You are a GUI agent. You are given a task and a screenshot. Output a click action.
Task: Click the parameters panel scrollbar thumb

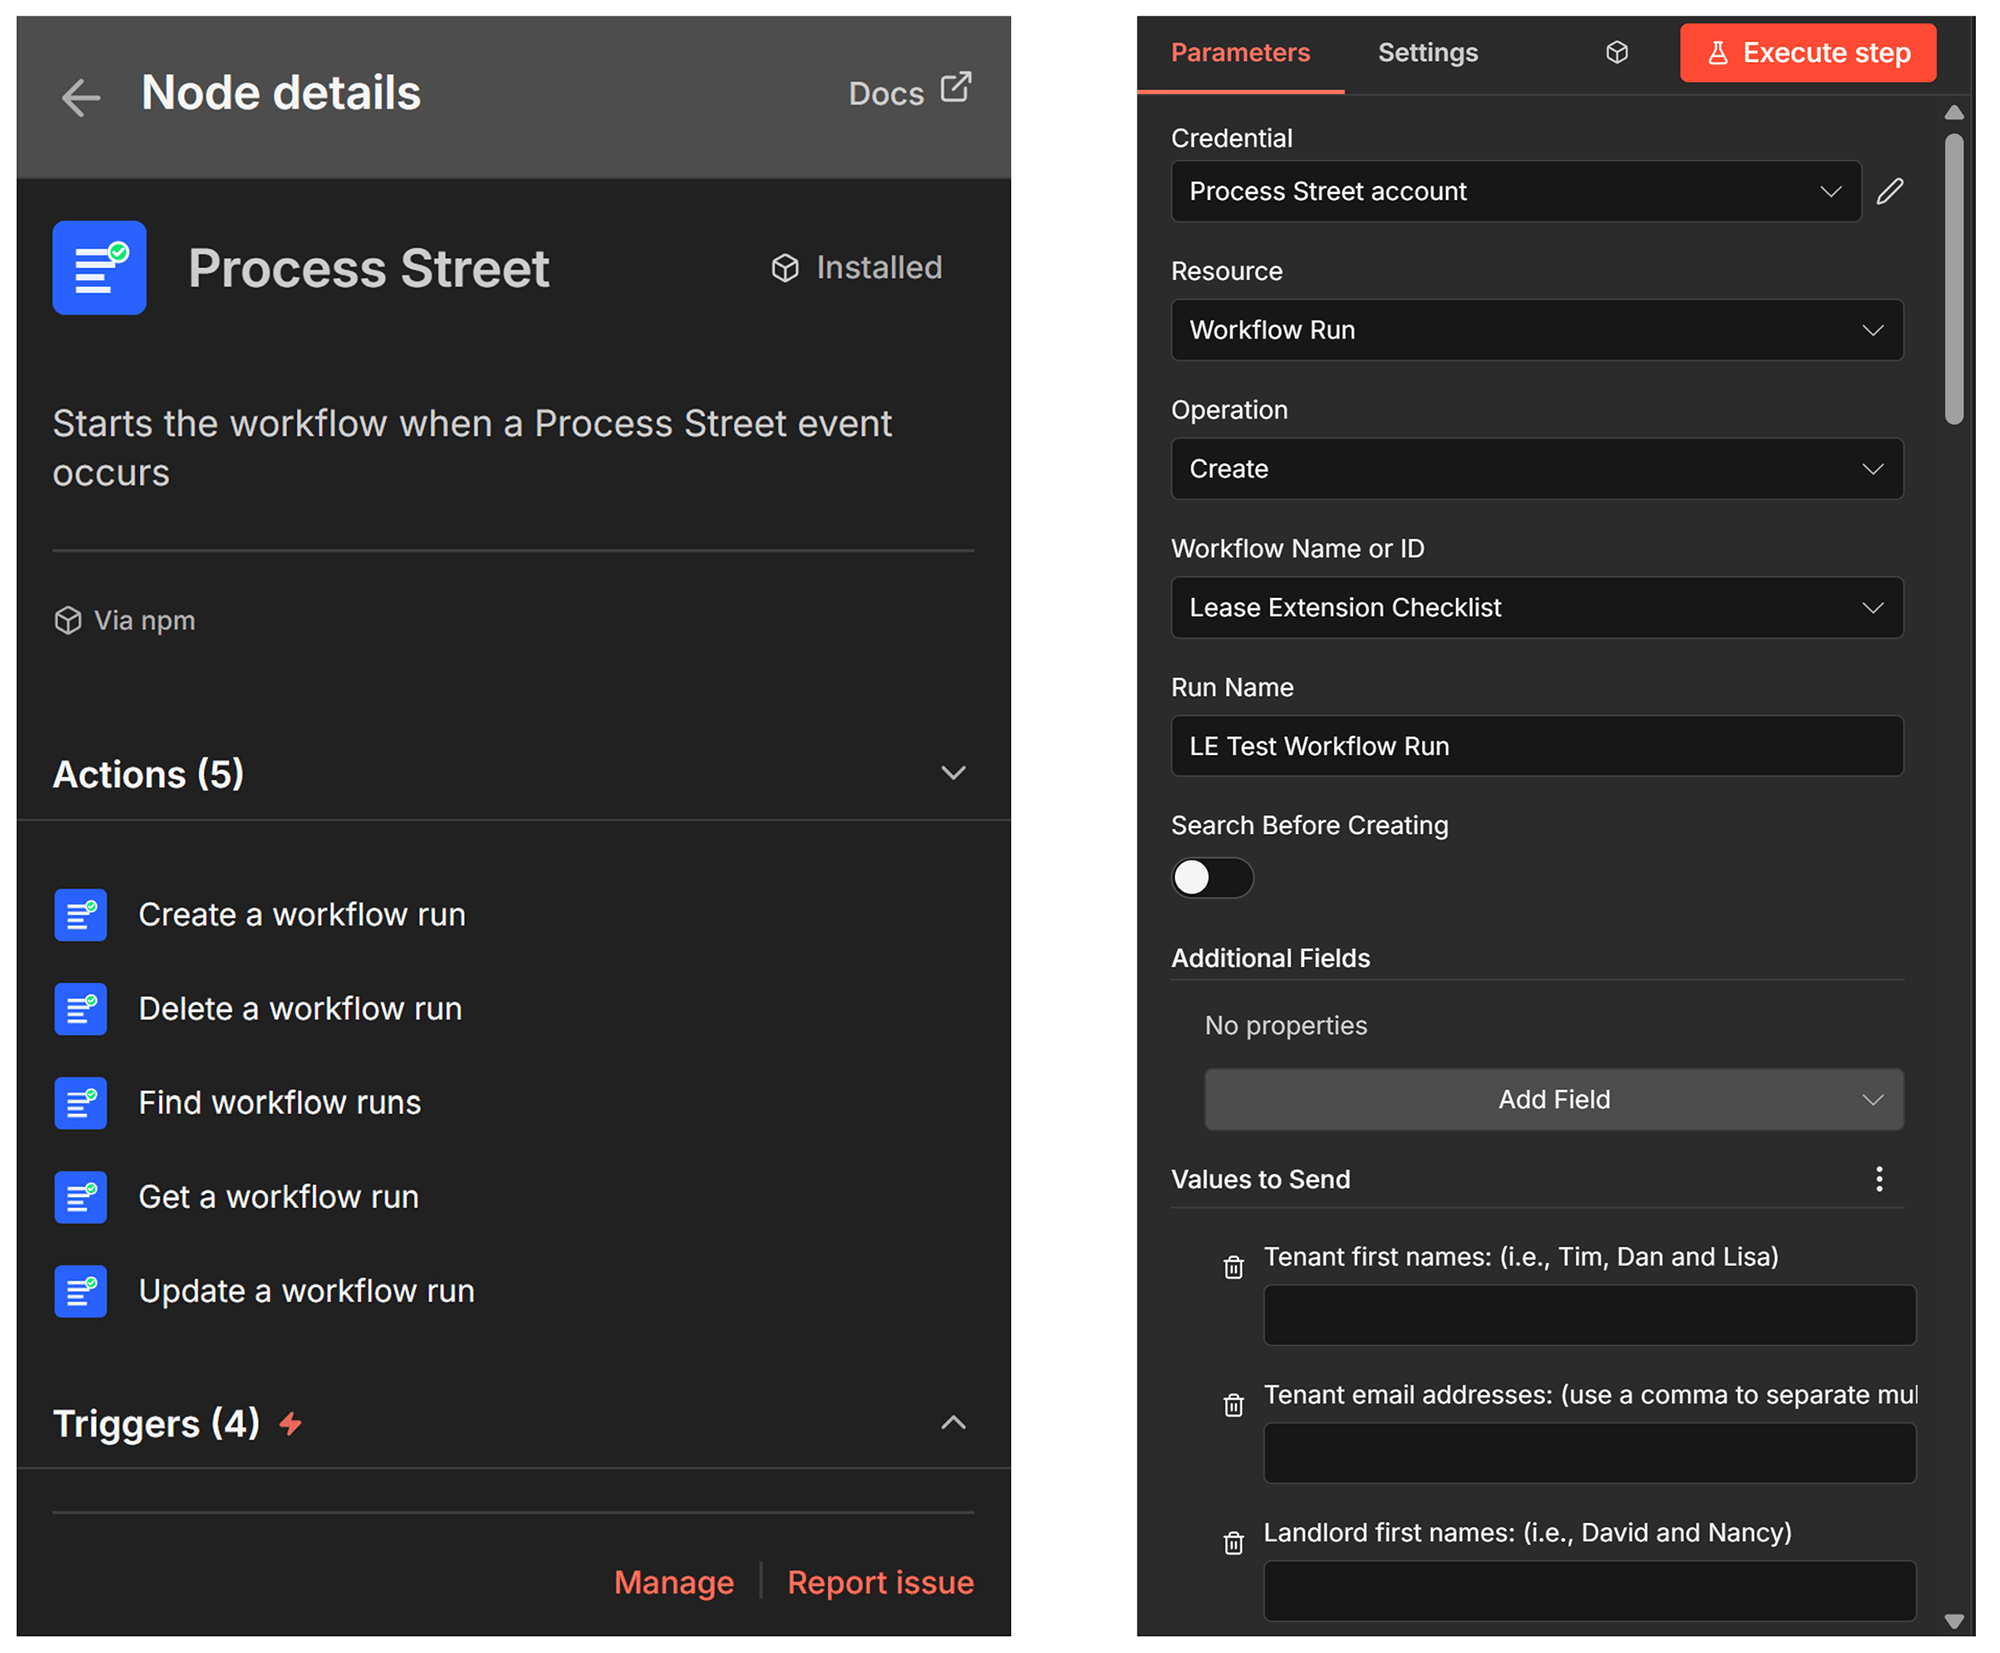click(x=1954, y=280)
